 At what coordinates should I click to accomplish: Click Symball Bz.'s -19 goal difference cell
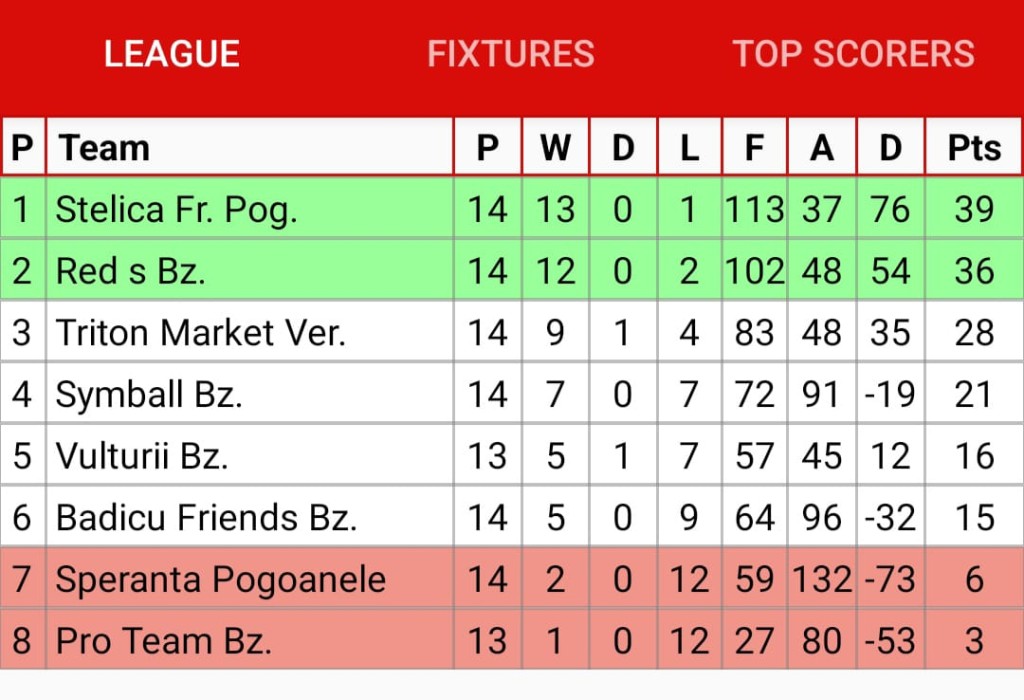coord(890,394)
